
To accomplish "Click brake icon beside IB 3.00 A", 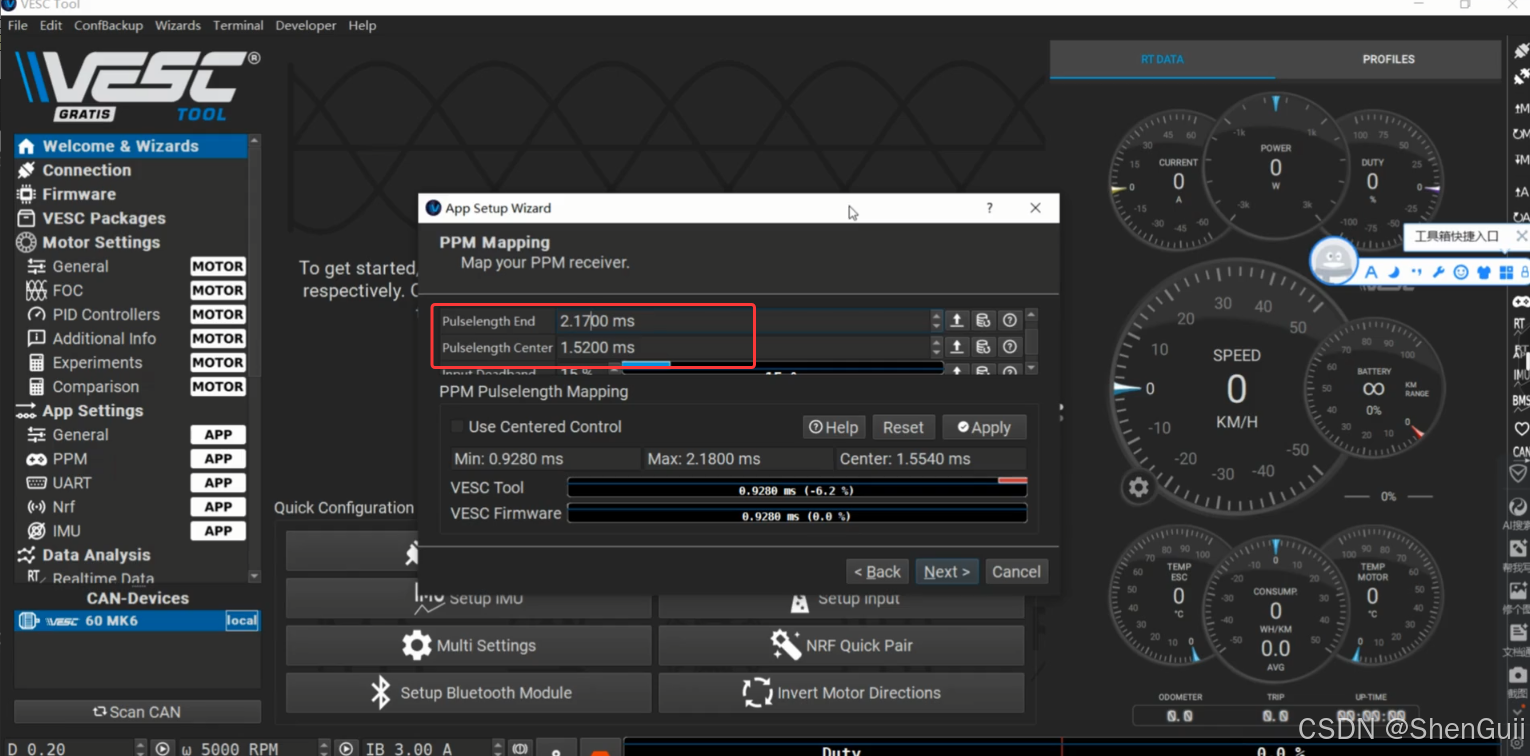I will coord(520,748).
